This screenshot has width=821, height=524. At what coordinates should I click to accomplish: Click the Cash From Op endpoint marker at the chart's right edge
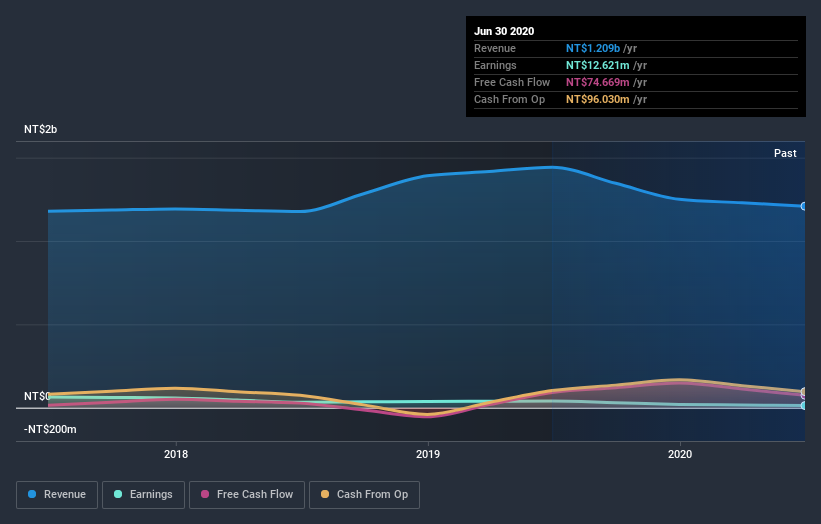pos(804,392)
